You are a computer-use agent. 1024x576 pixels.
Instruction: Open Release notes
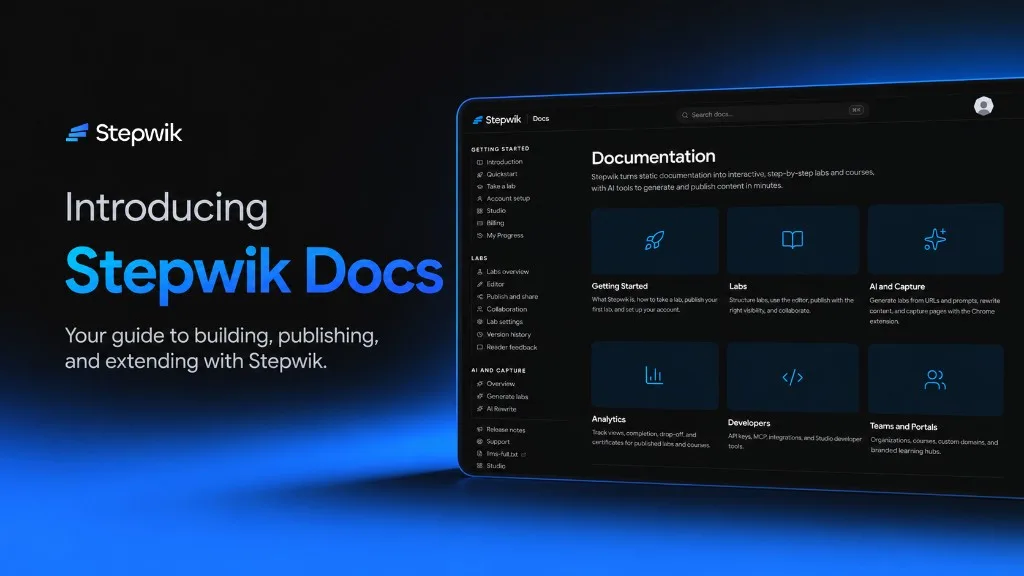[x=505, y=430]
